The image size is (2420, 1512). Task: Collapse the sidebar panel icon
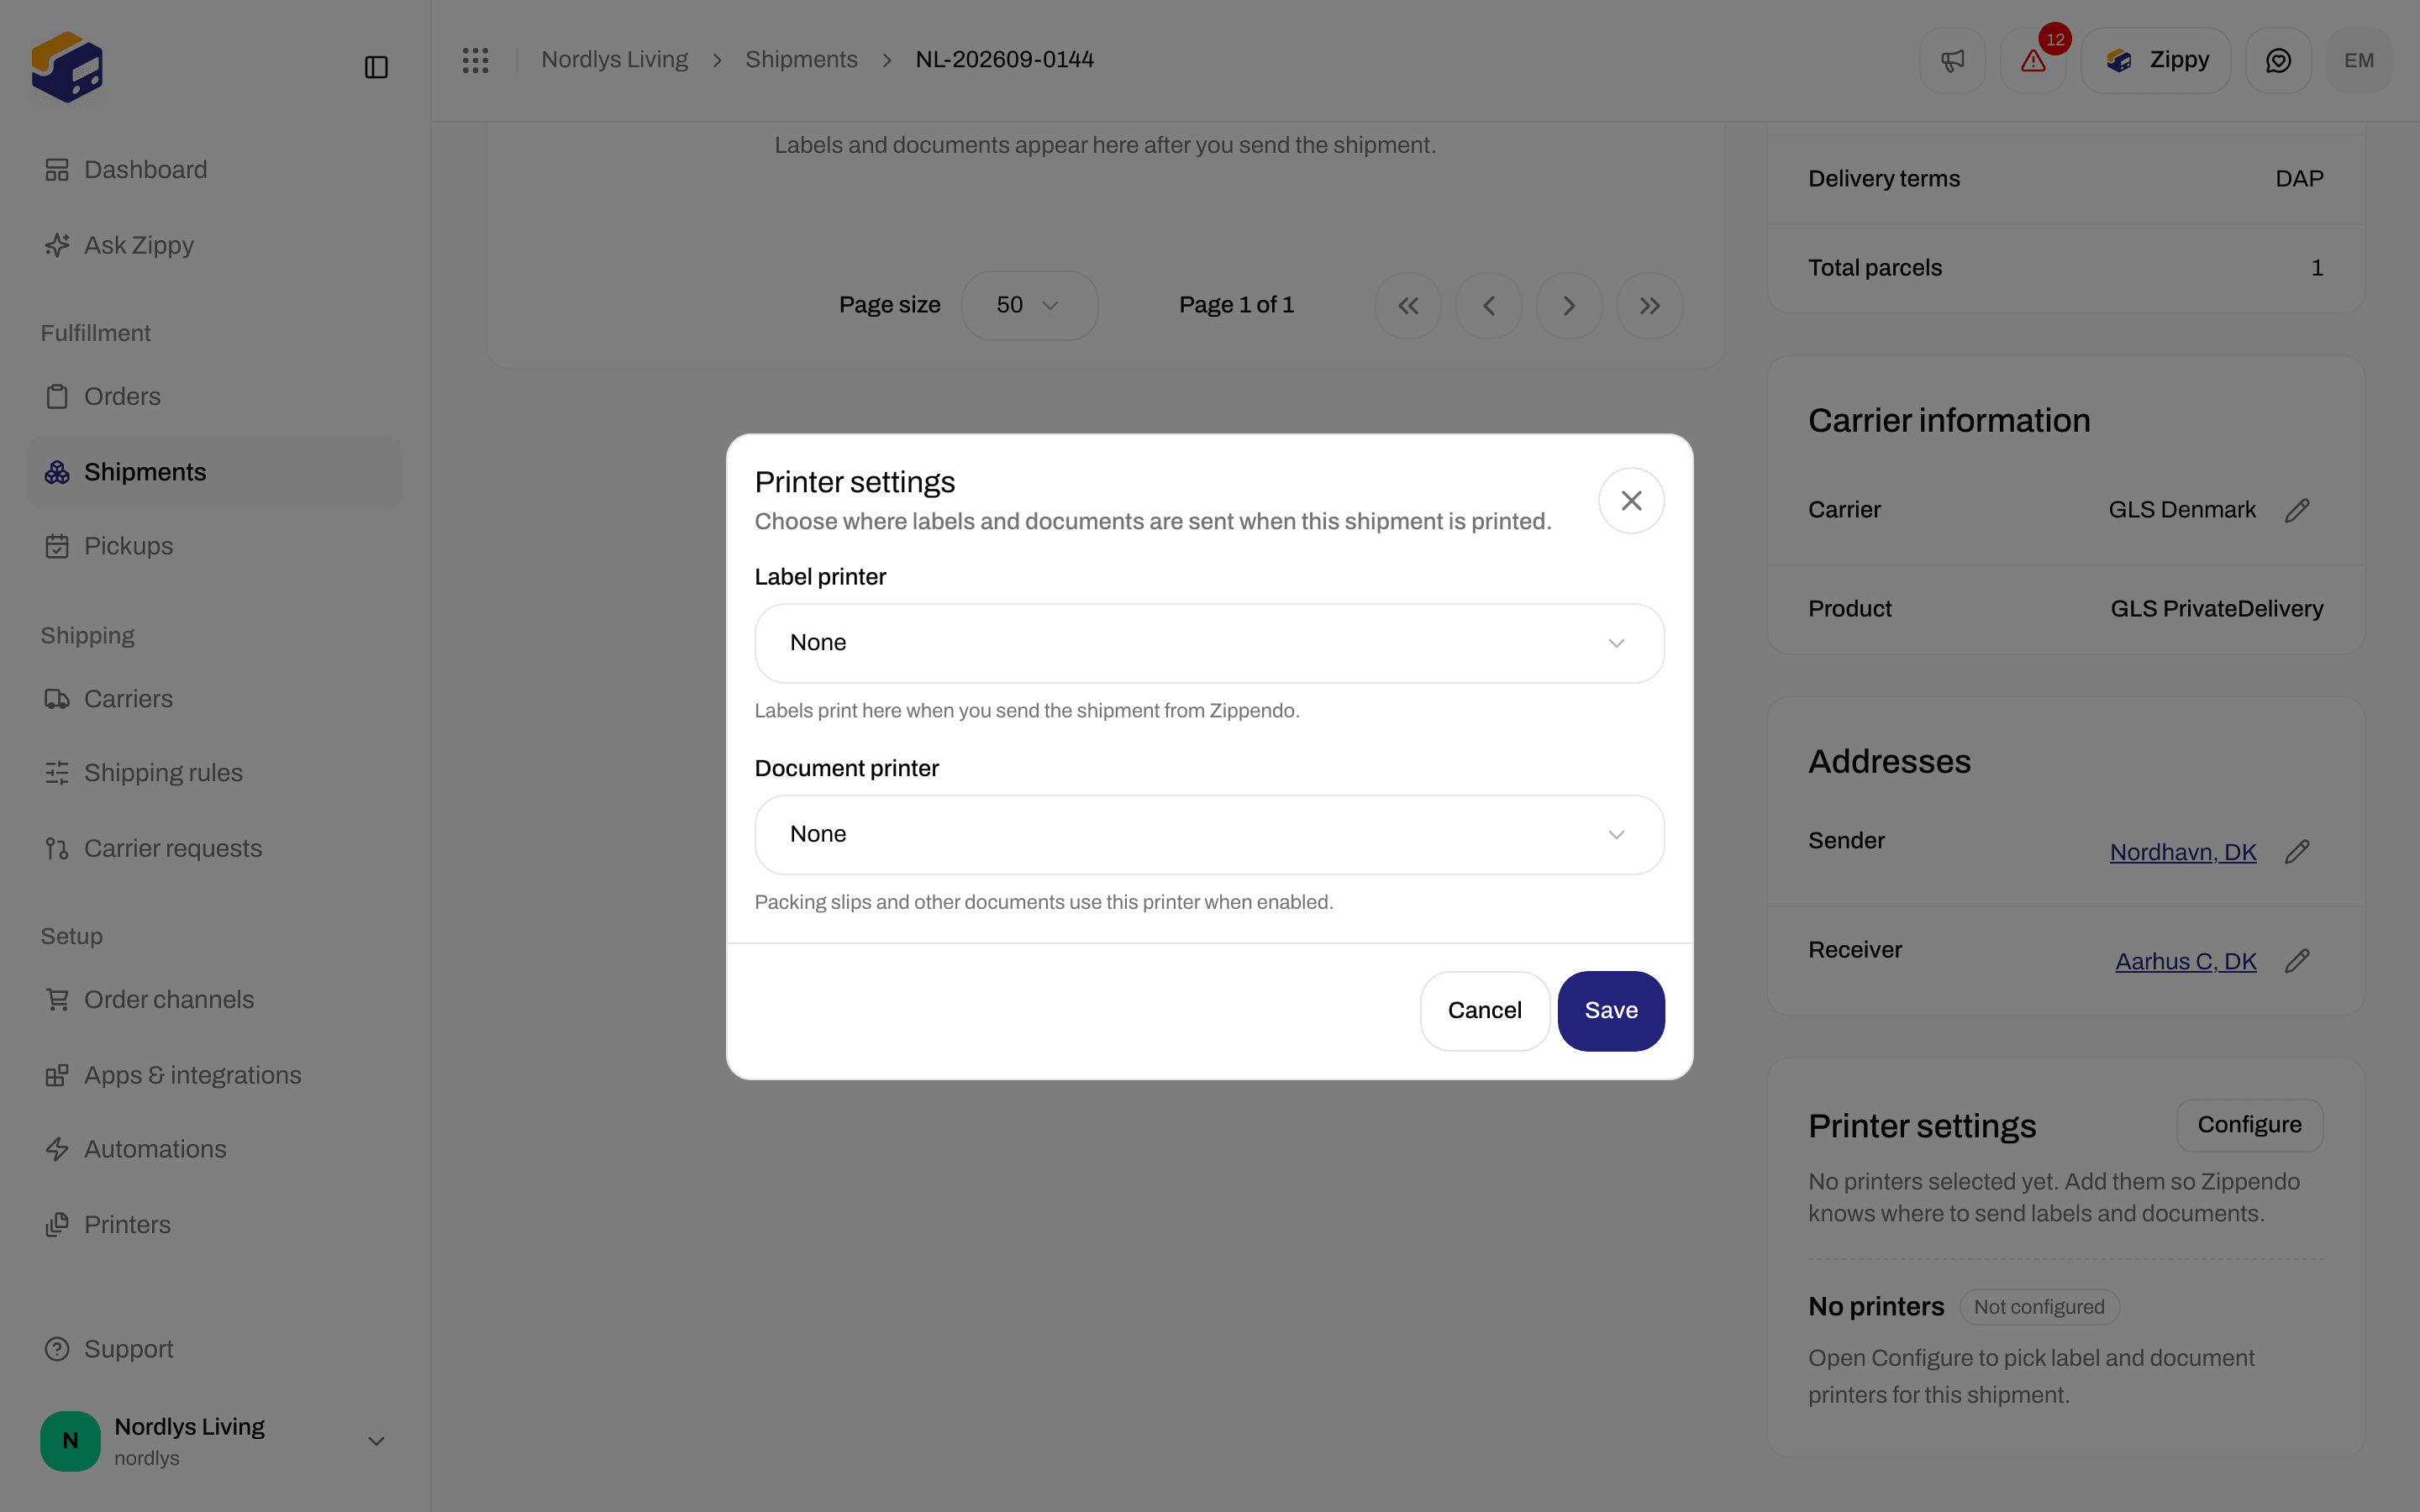click(376, 67)
